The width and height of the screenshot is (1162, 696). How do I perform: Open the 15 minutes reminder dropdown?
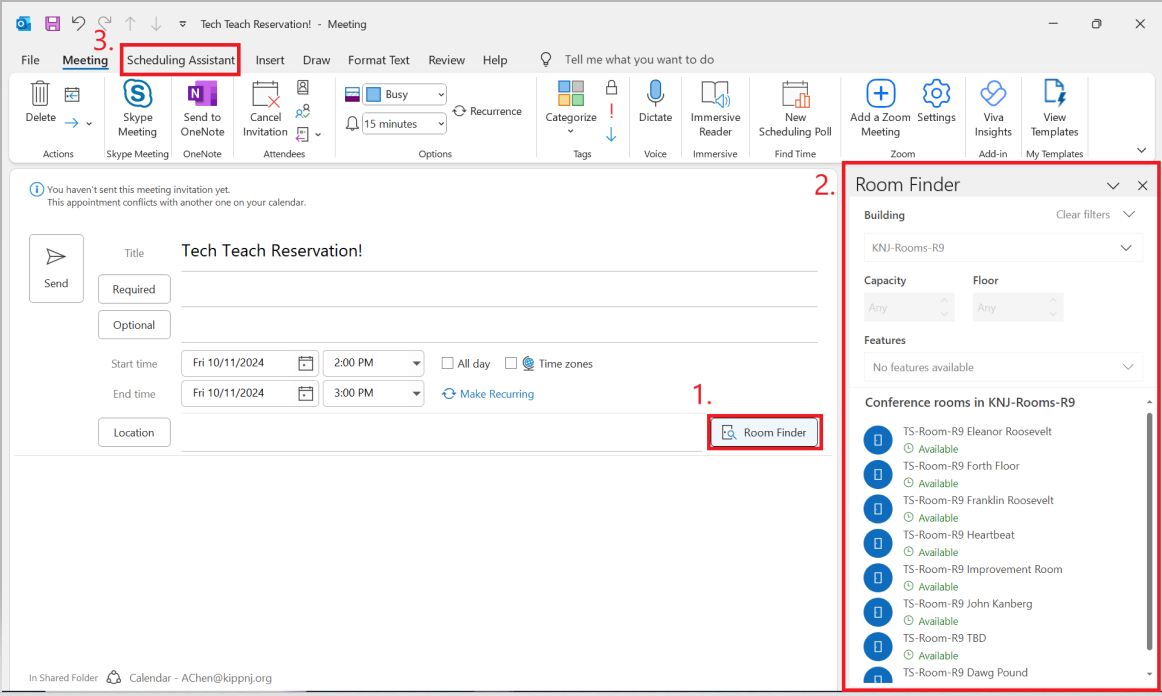(440, 124)
